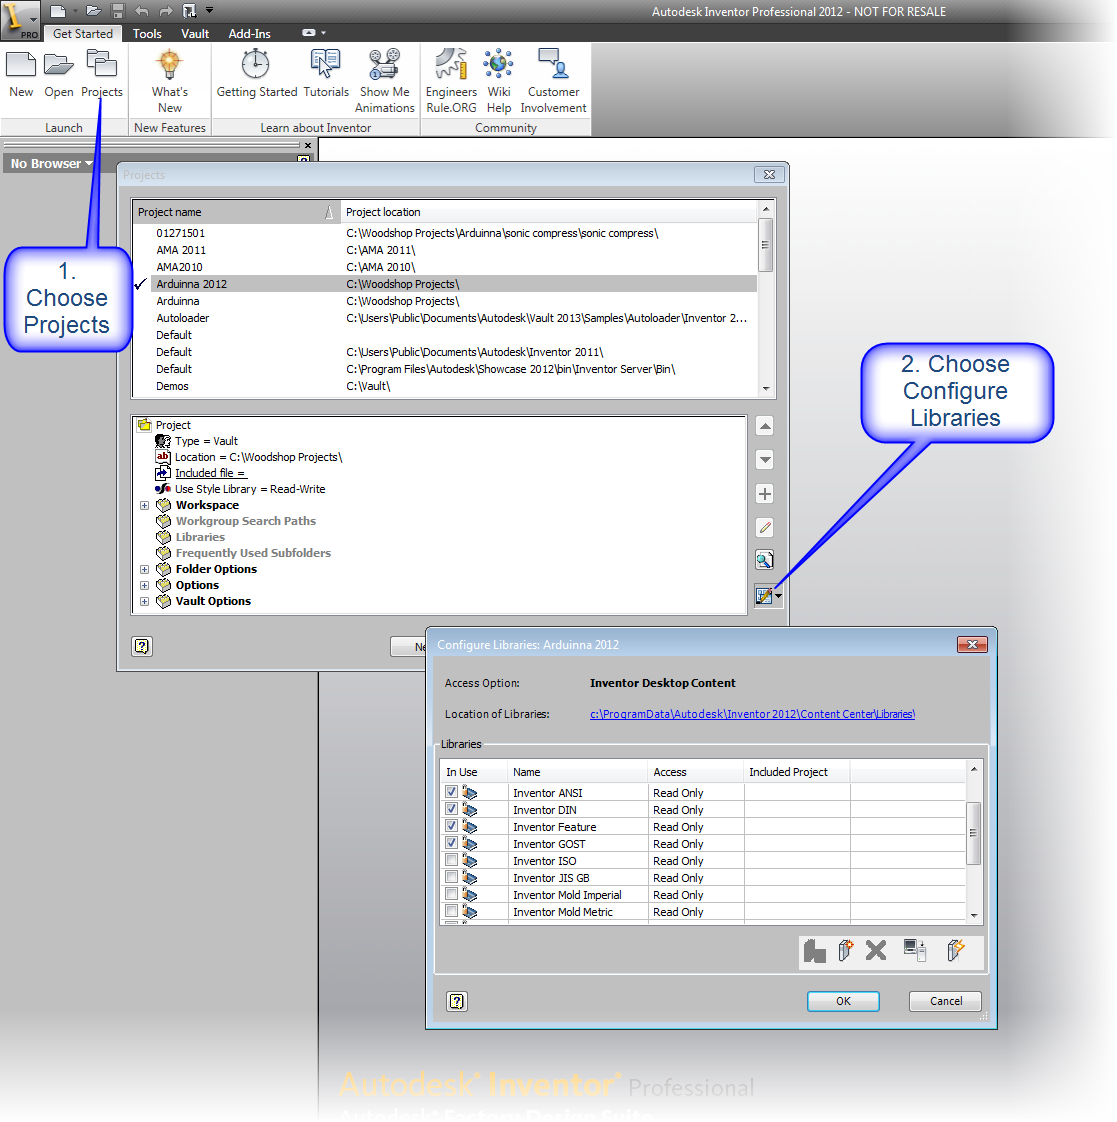The image size is (1117, 1122).
Task: Select the Libraries tree item
Action: point(200,537)
